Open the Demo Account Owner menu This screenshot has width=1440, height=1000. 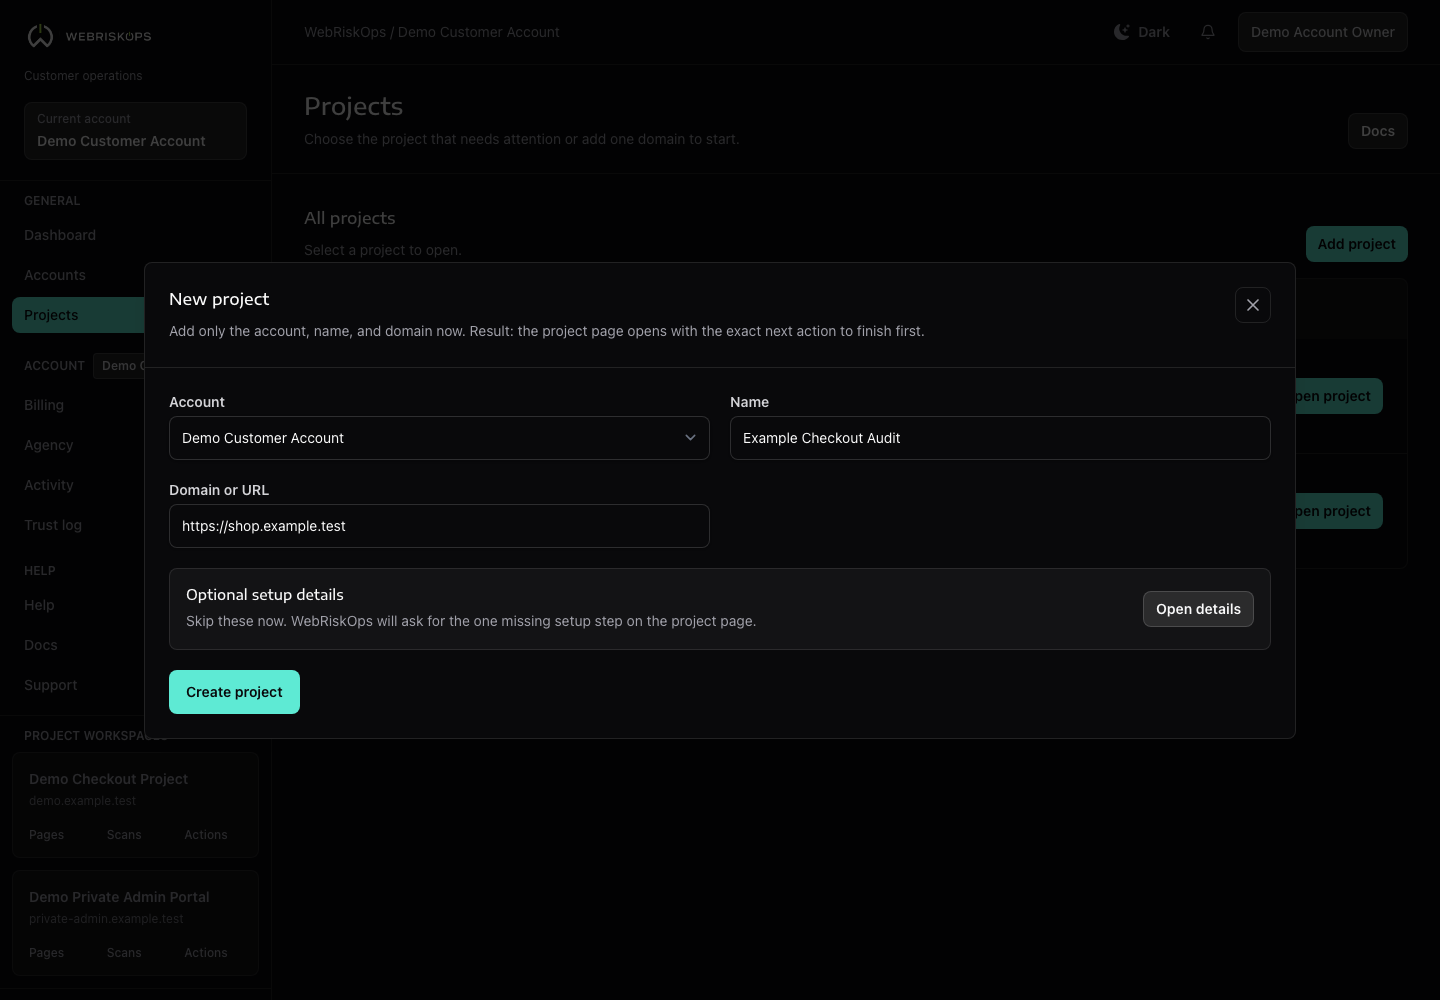[1322, 32]
